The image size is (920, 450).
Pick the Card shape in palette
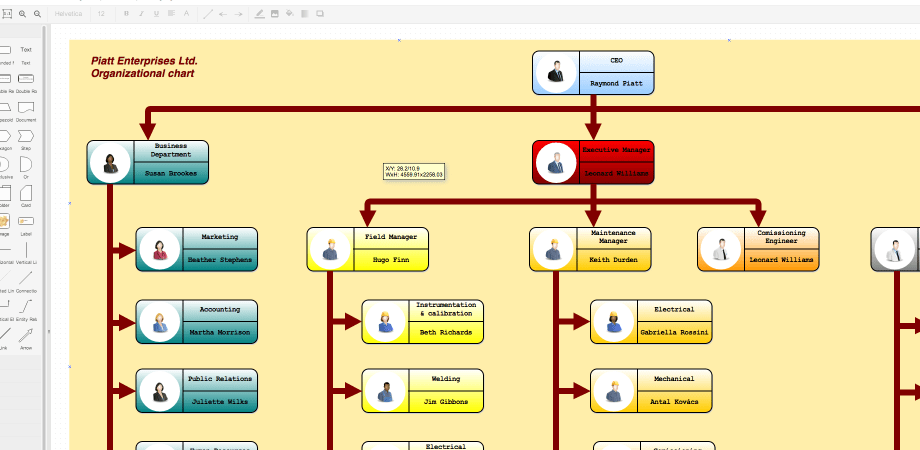[26, 193]
